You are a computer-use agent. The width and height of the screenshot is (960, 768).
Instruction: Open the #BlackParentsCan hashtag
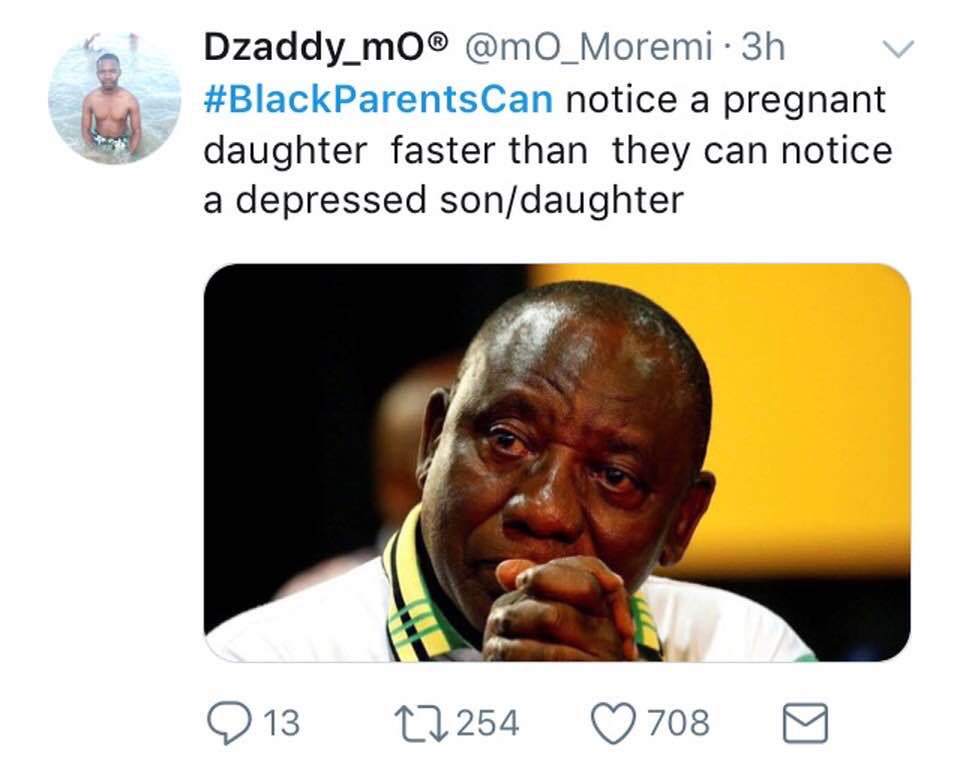(378, 100)
